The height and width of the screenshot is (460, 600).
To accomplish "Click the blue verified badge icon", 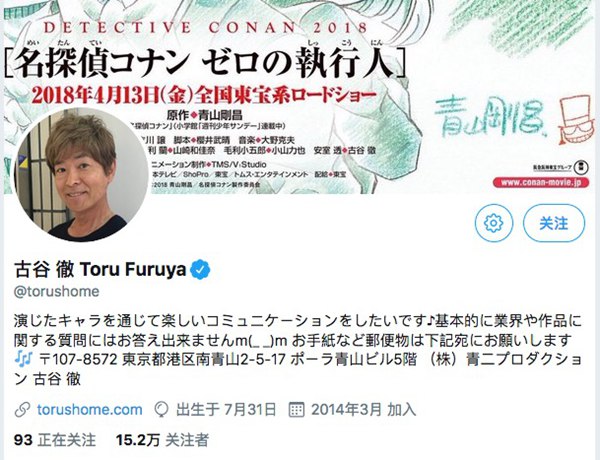I will click(x=200, y=269).
